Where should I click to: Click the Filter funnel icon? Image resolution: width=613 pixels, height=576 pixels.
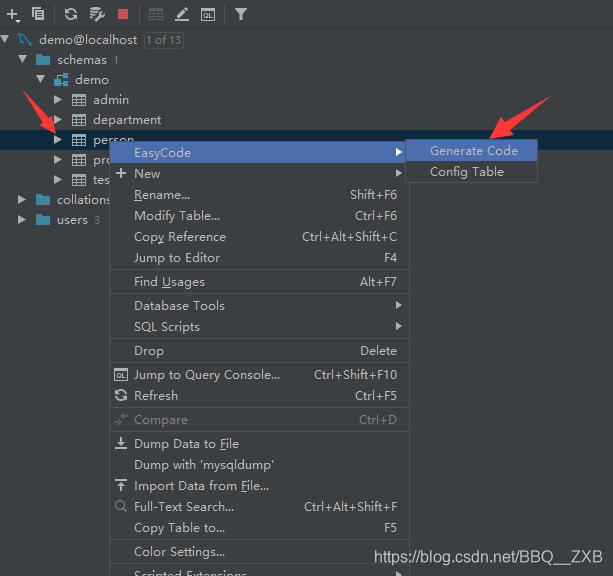(241, 14)
